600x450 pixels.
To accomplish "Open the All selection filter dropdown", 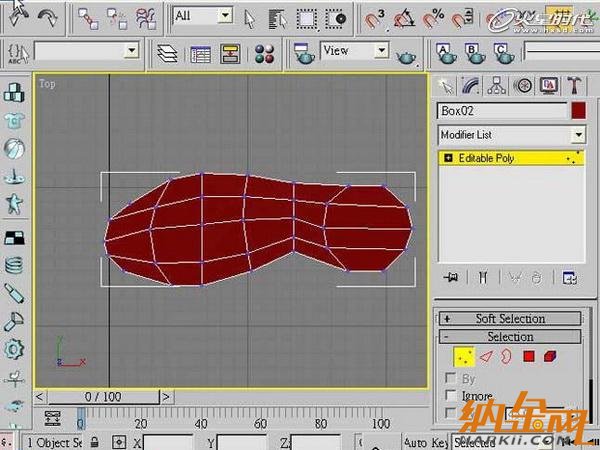I will click(203, 16).
